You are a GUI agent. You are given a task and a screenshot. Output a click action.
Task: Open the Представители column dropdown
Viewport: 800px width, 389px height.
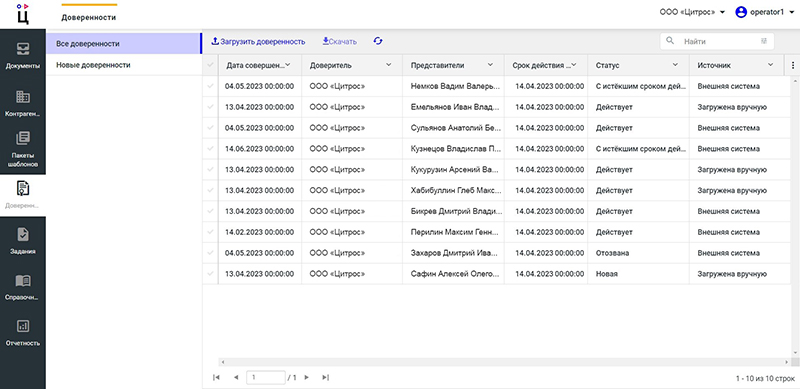click(490, 65)
